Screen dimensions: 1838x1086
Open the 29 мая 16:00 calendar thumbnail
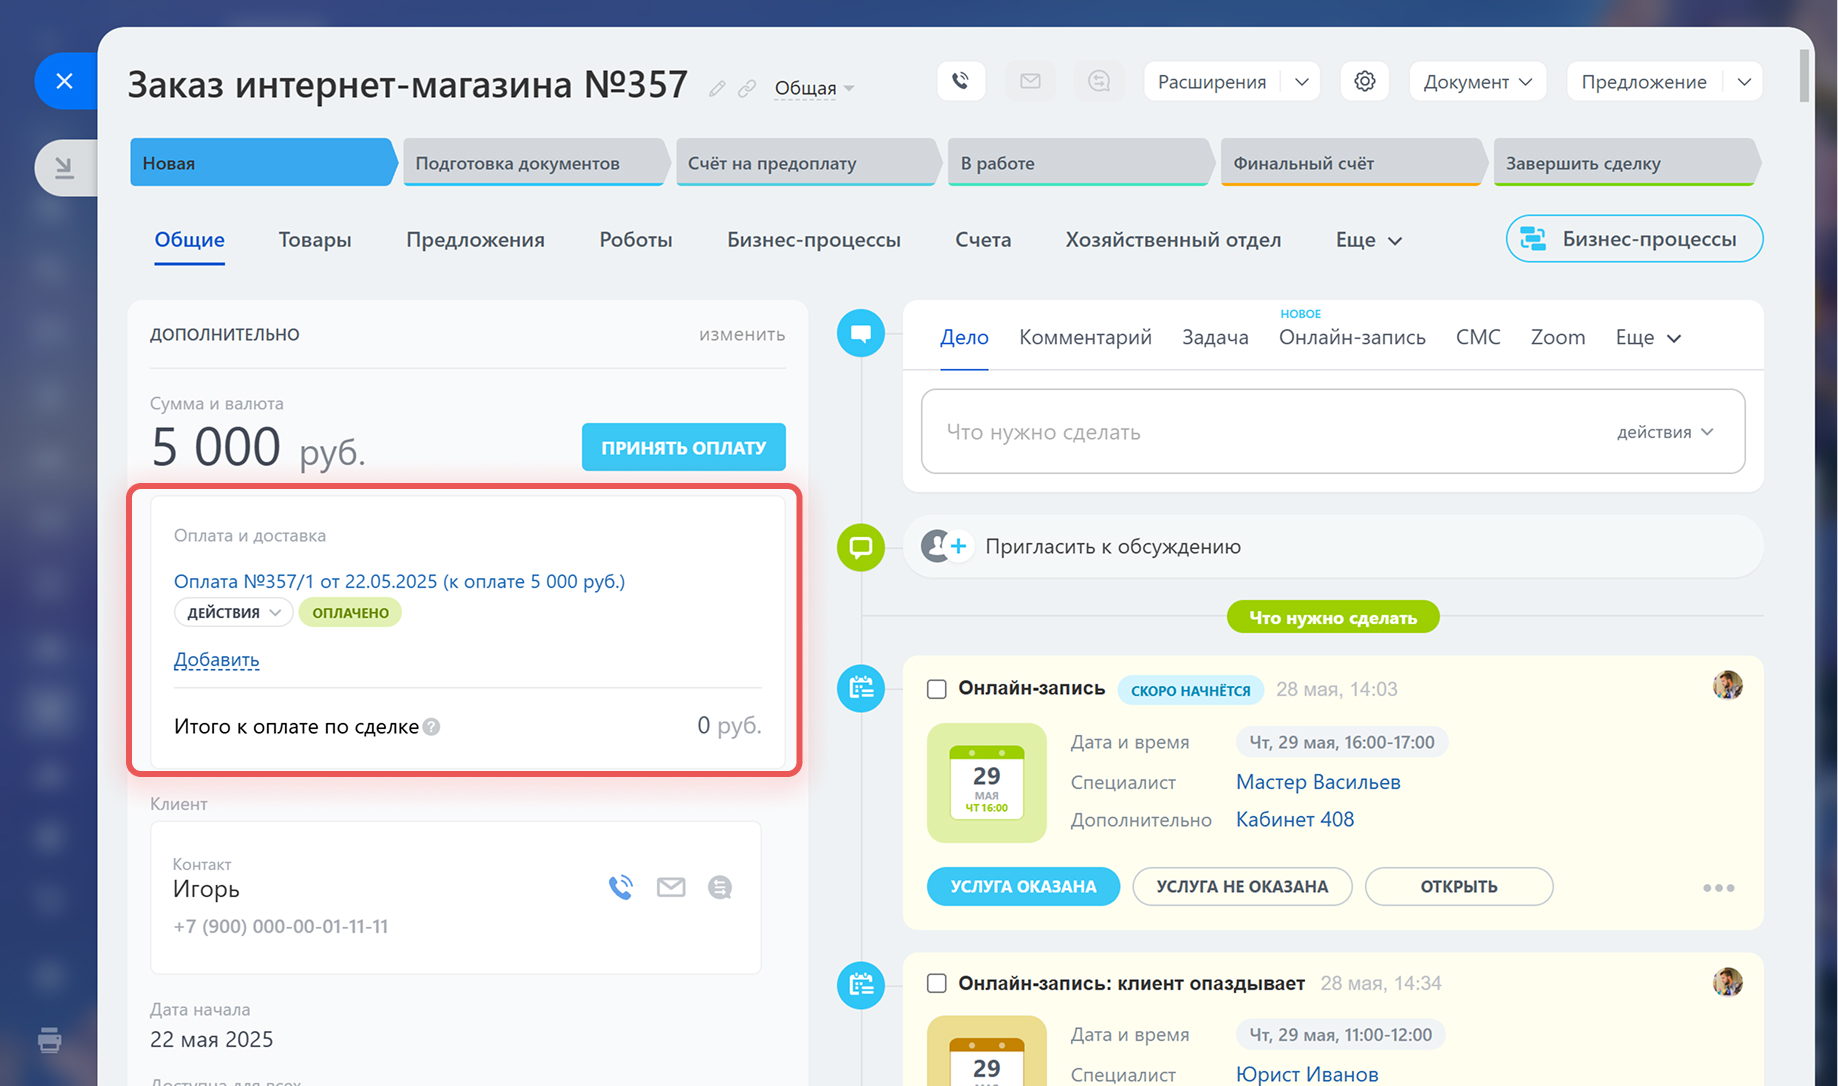click(987, 783)
